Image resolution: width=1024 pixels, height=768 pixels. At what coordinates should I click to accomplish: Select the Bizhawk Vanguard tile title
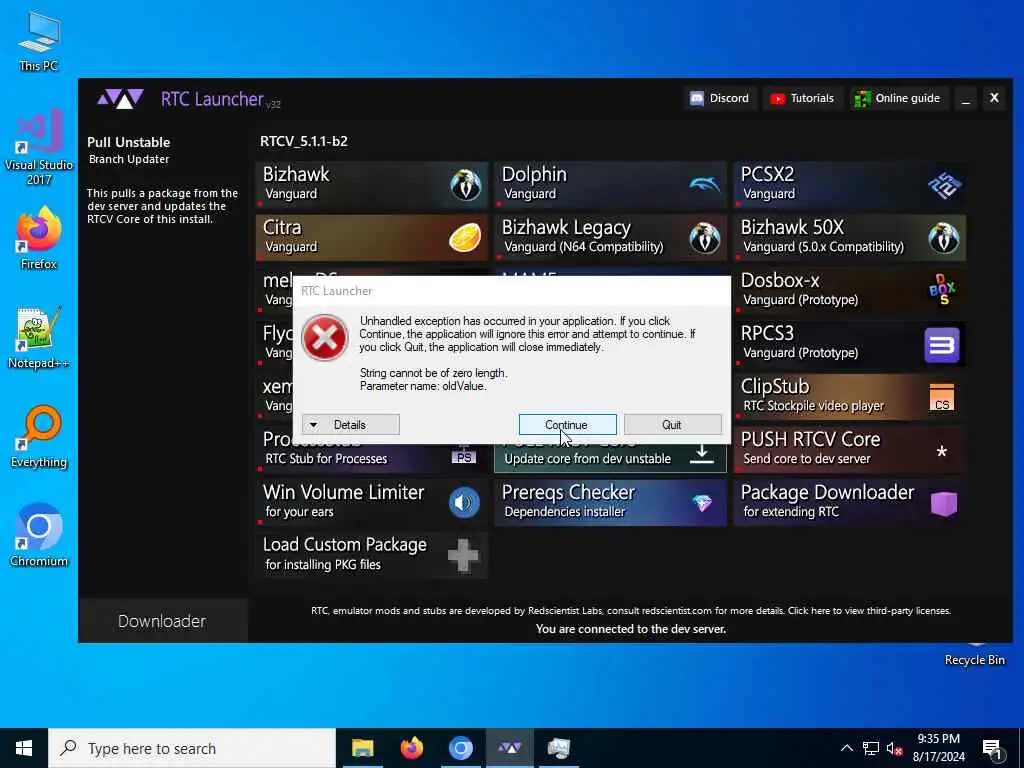point(296,174)
